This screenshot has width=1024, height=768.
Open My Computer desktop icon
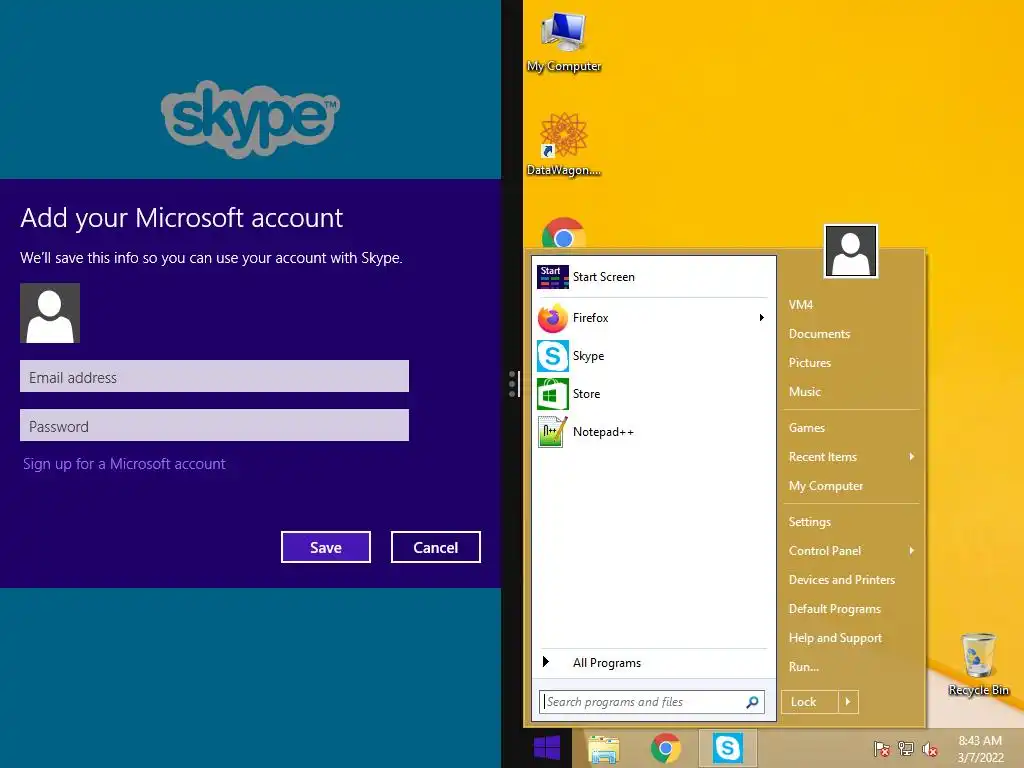point(564,42)
